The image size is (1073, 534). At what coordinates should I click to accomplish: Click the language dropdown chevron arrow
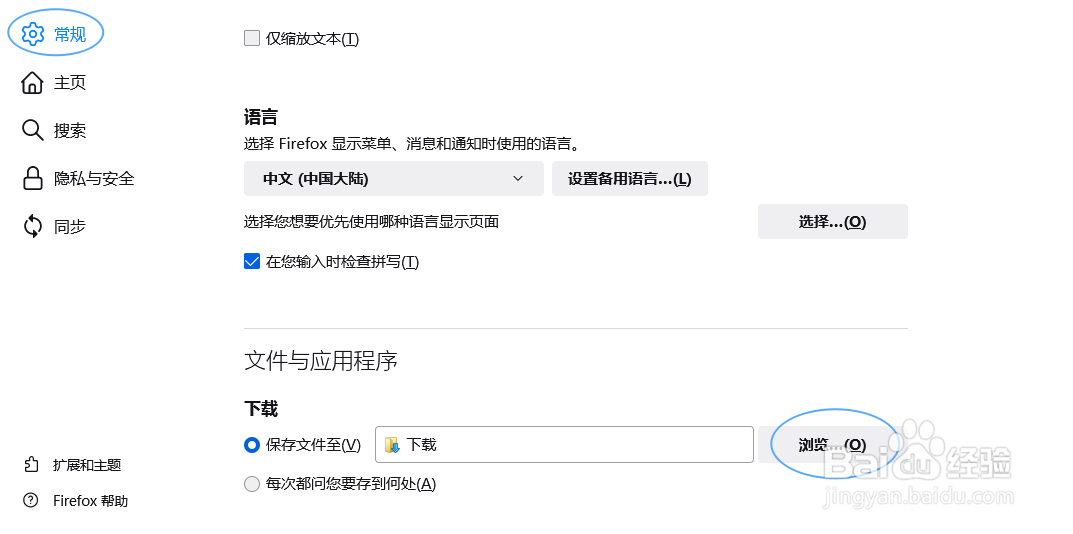[x=518, y=179]
